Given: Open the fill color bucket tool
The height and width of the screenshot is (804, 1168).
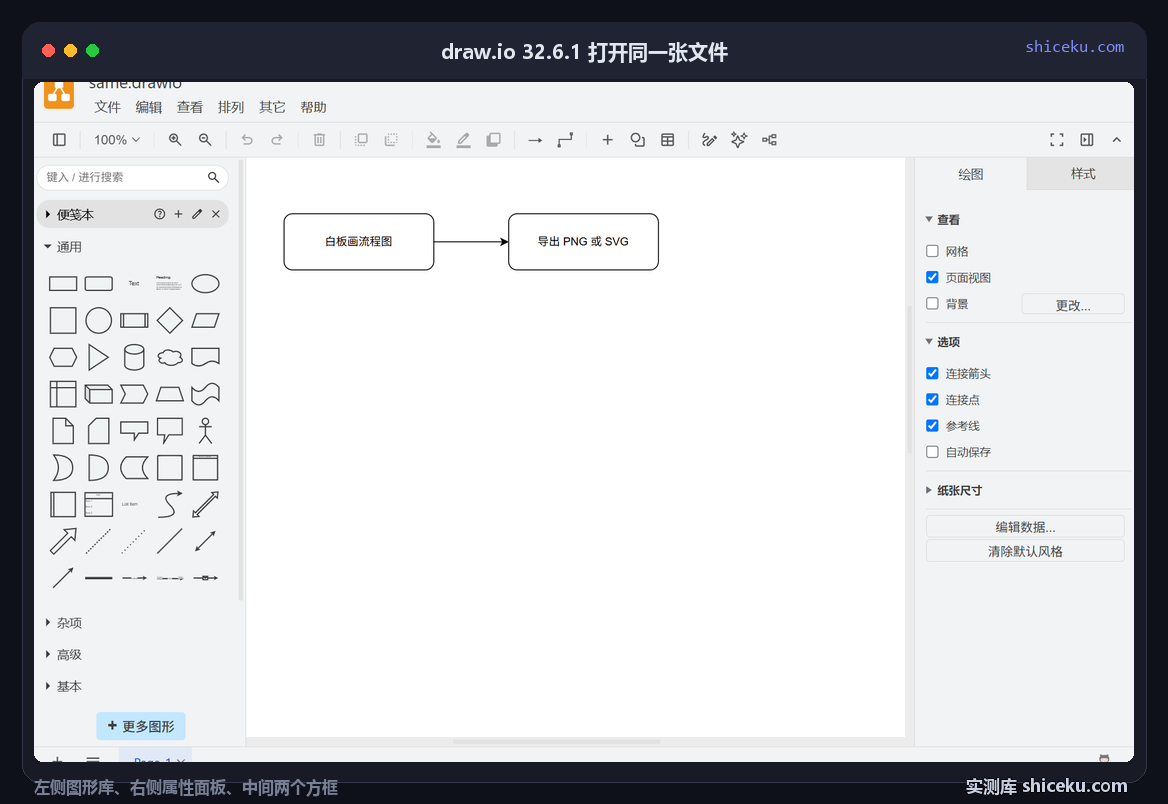Looking at the screenshot, I should pos(433,140).
